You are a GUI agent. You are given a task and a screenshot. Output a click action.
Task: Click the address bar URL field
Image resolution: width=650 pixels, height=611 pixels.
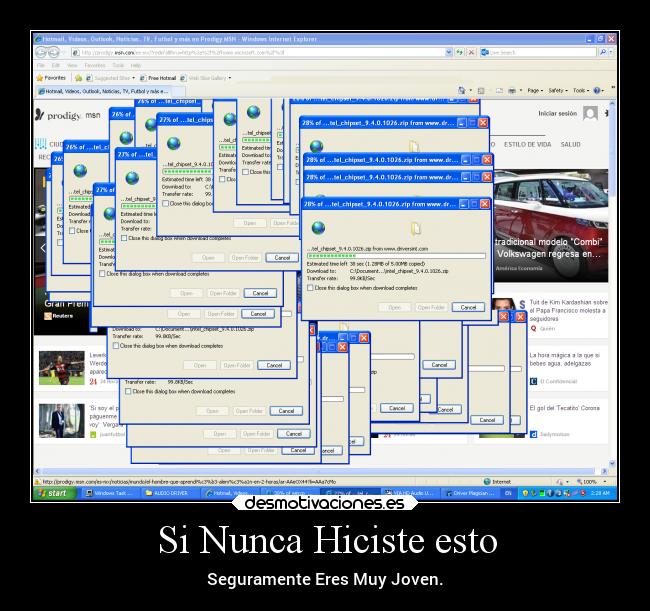point(258,52)
